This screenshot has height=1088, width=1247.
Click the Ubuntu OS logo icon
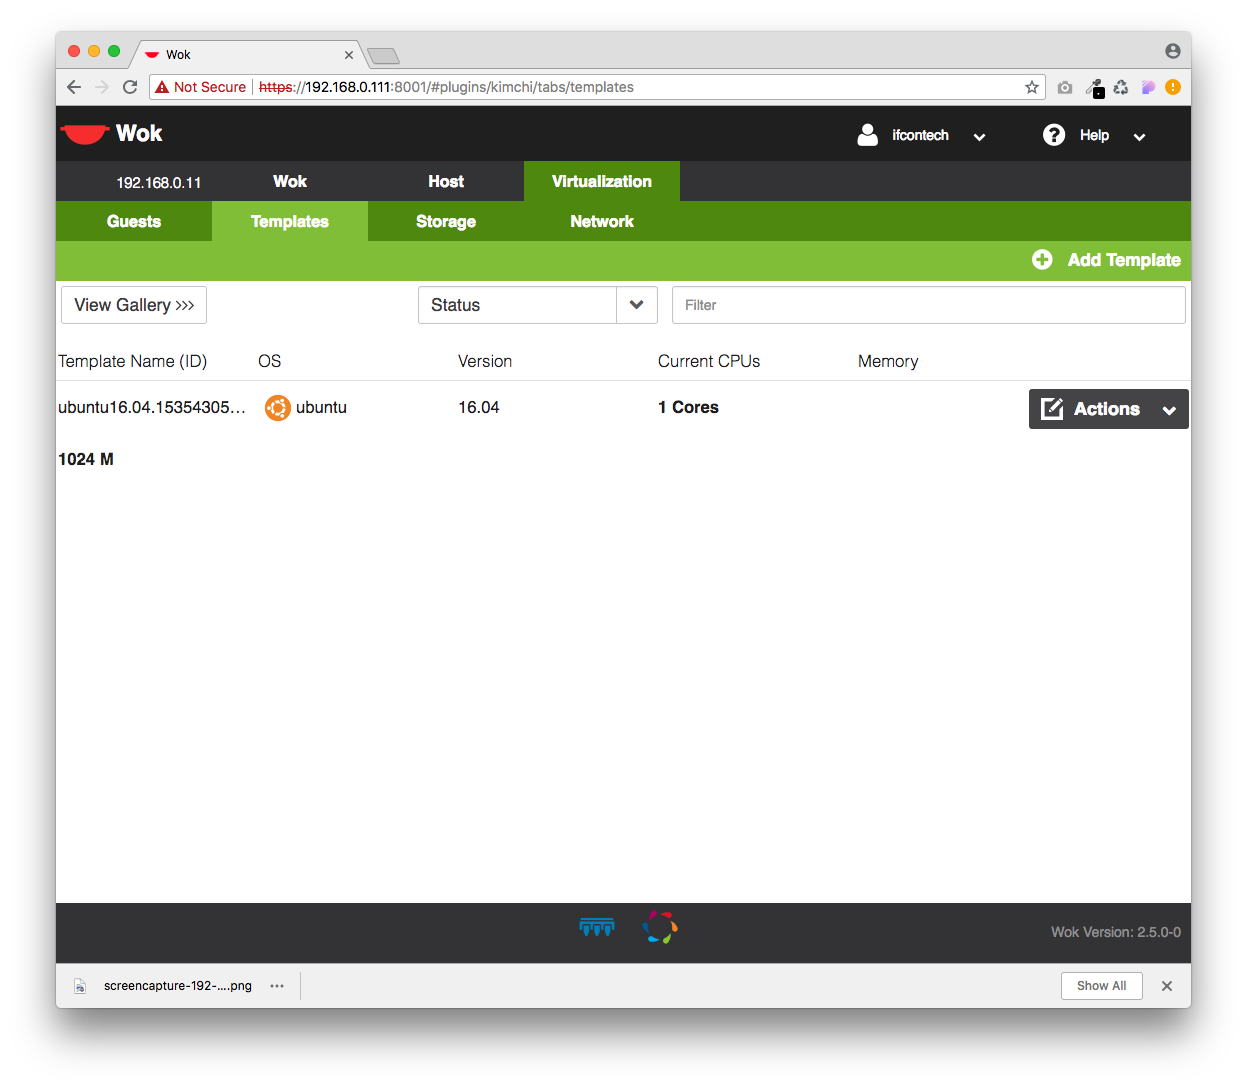tap(277, 408)
